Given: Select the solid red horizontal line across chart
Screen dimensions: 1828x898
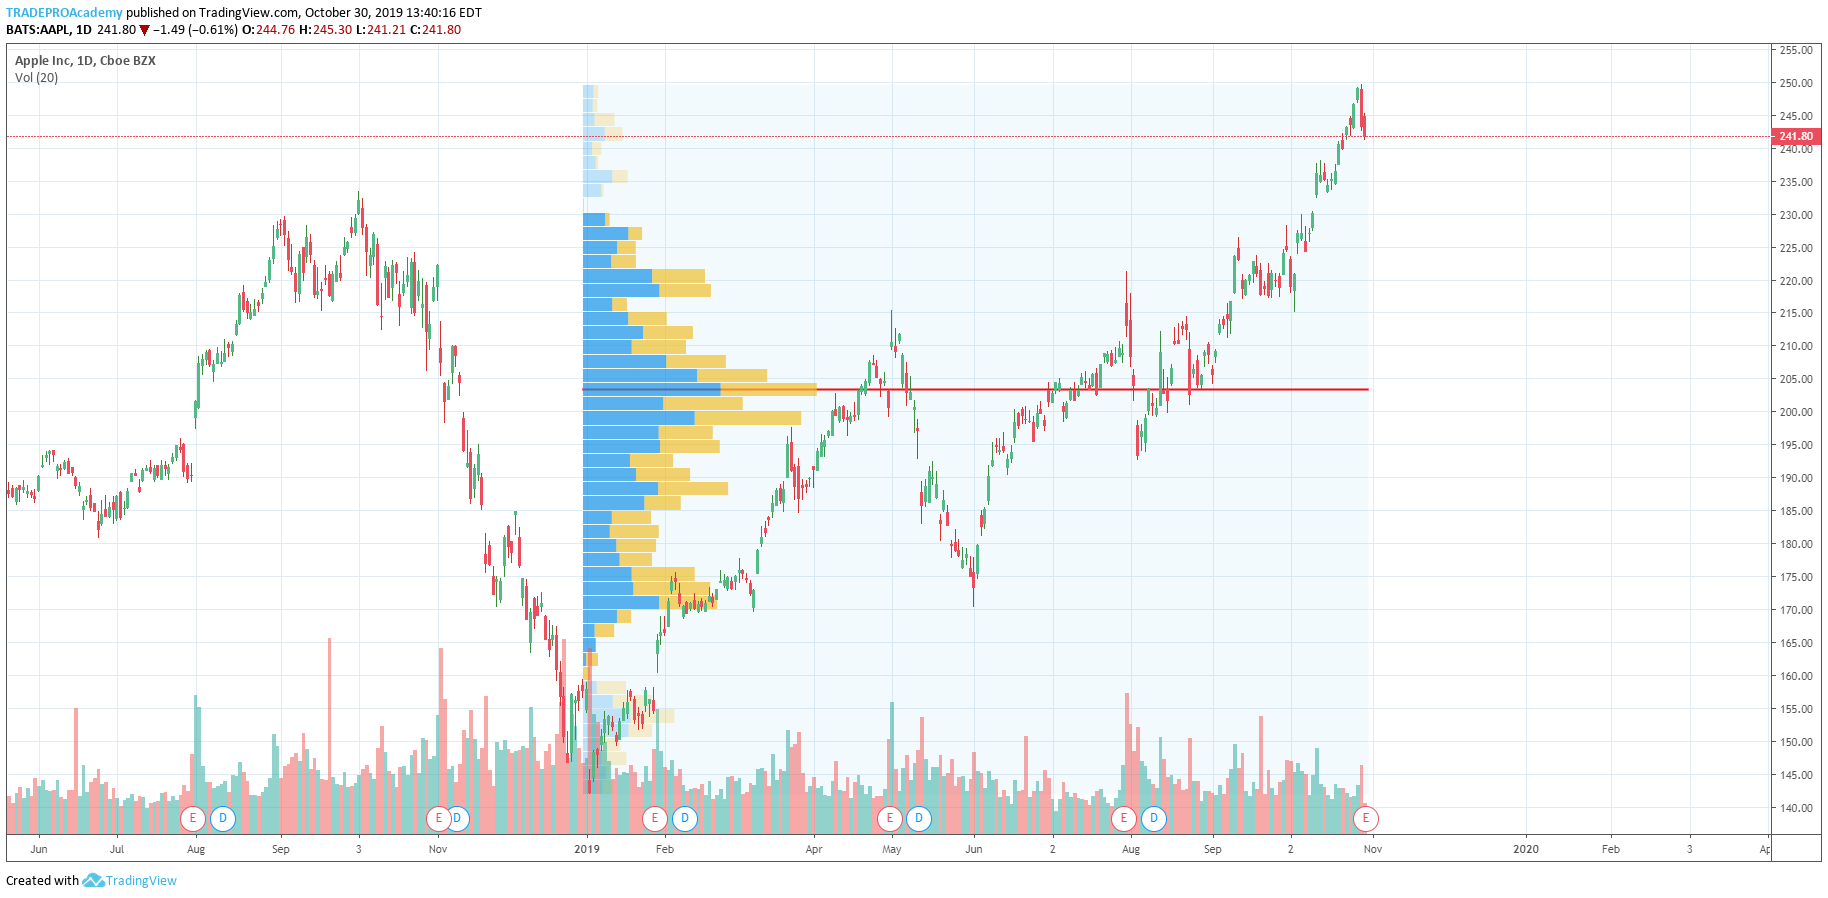Looking at the screenshot, I should coord(975,389).
